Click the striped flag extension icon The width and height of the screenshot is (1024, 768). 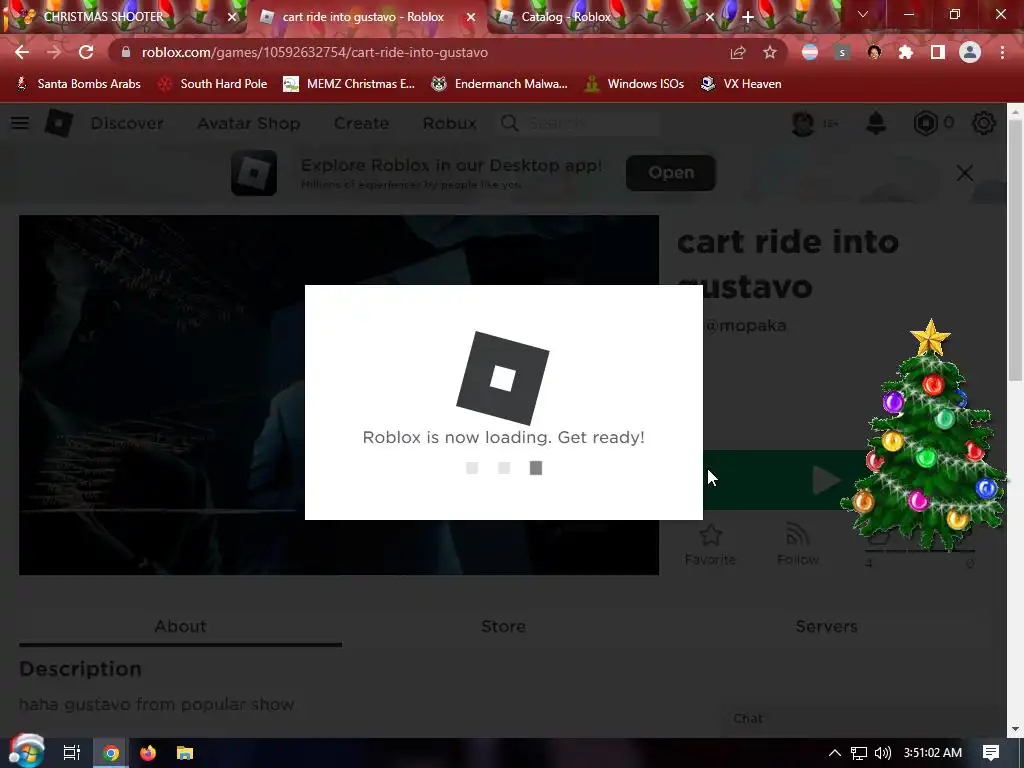tap(810, 52)
